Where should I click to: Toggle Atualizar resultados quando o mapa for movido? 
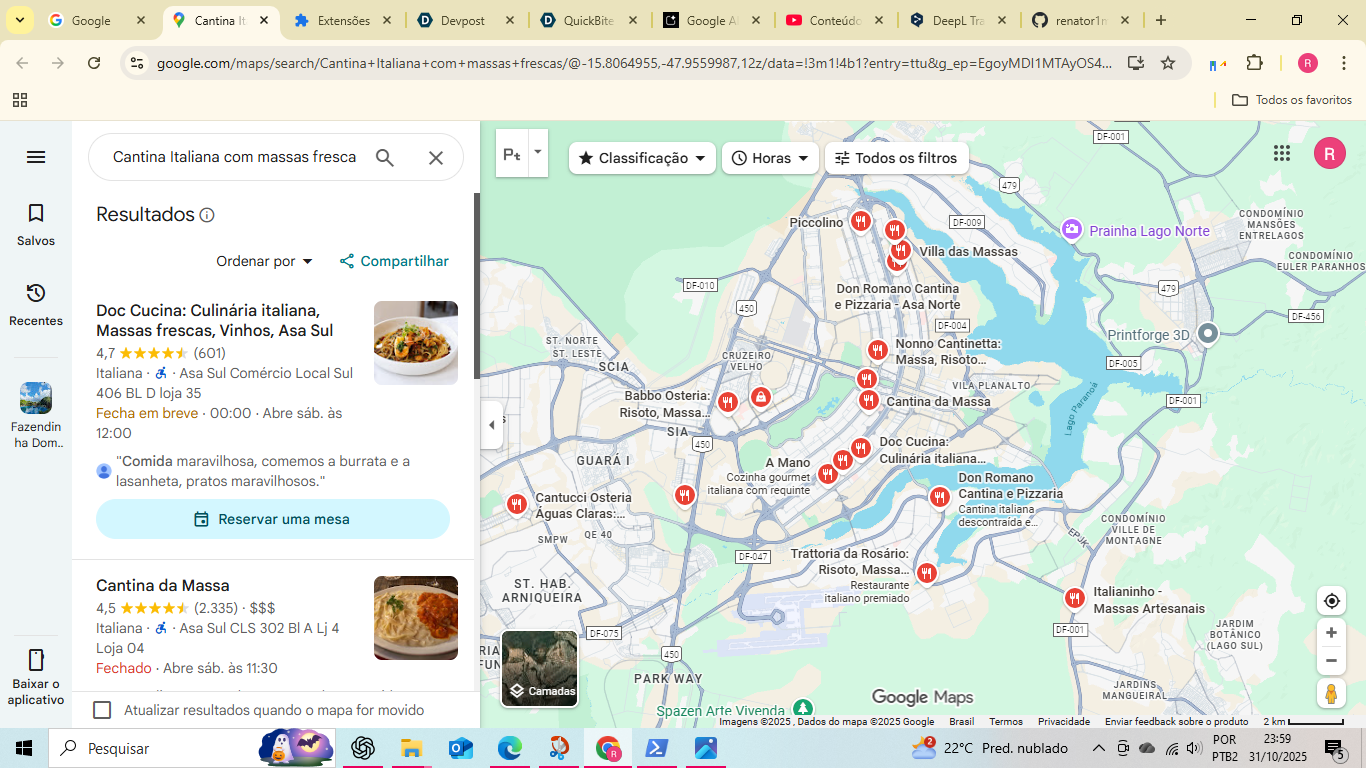click(x=102, y=710)
